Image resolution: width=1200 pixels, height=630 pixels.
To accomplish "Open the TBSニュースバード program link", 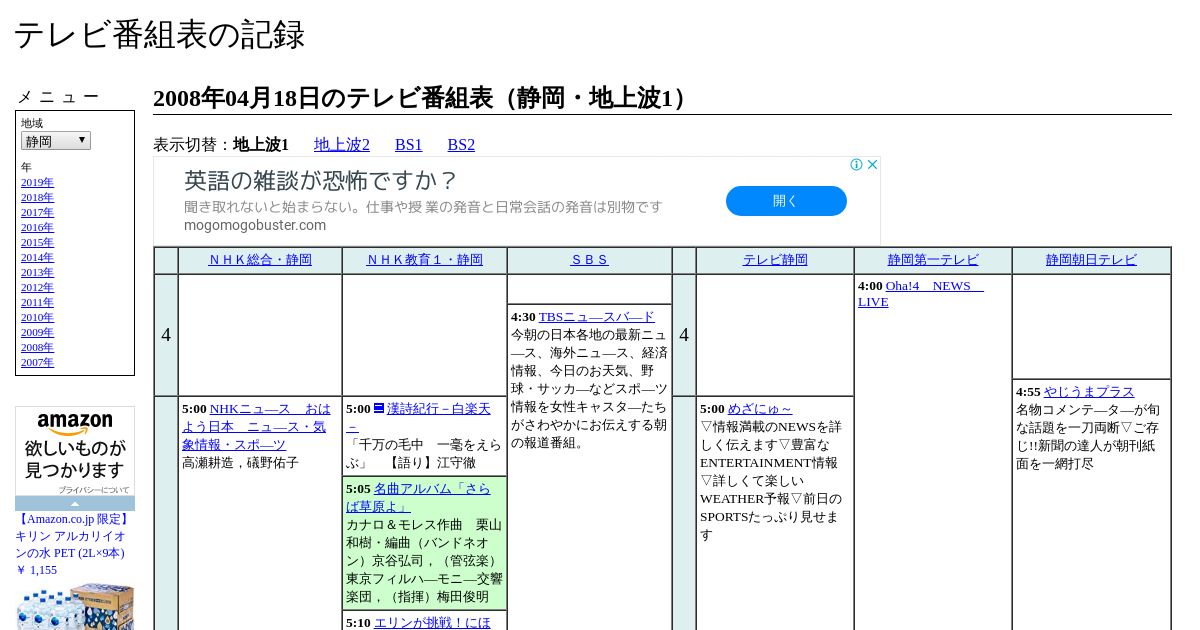I will (597, 317).
